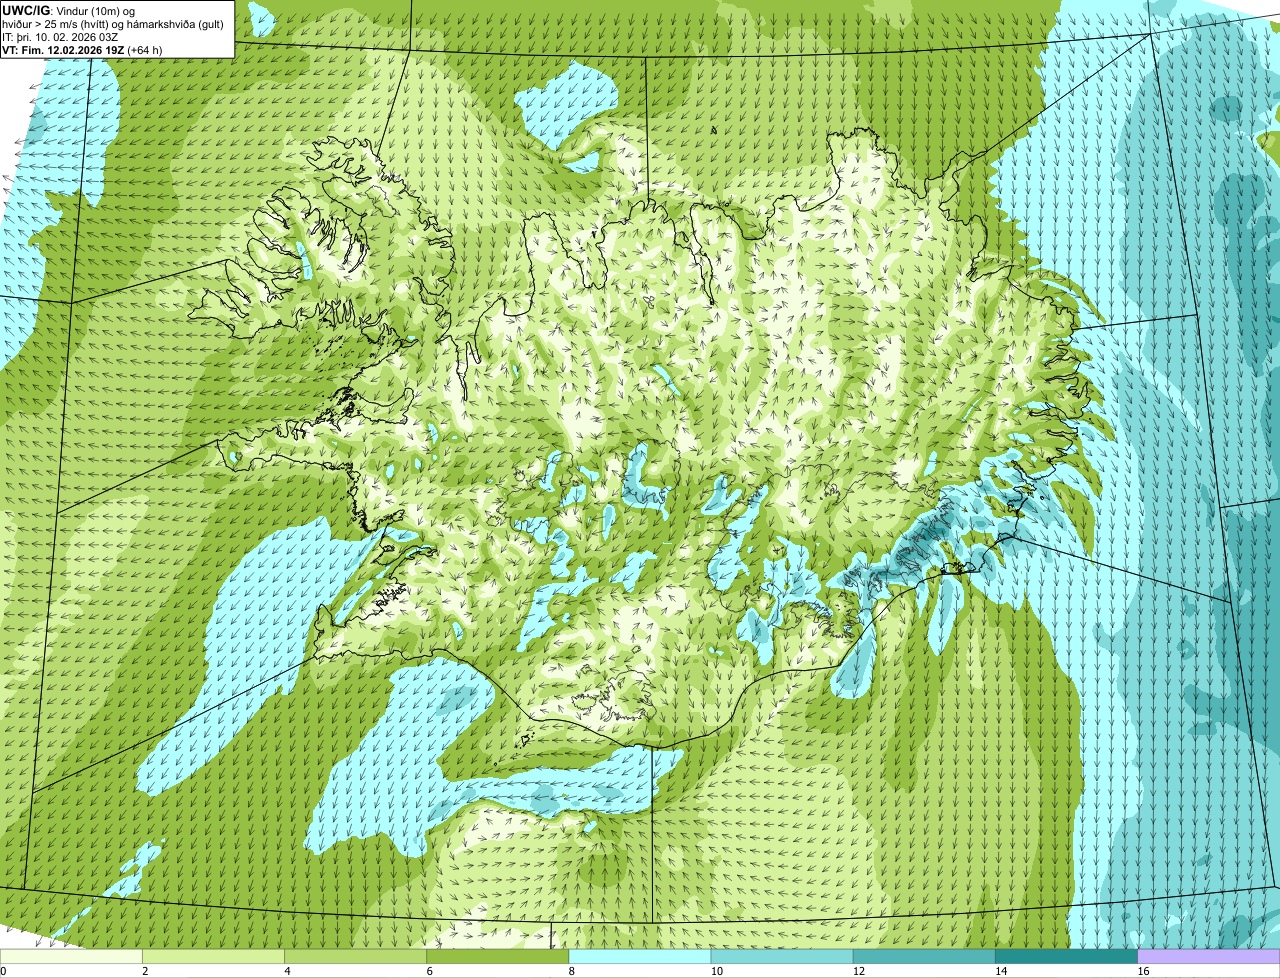Click the legend scale label "12"
This screenshot has height=978, width=1280.
(x=858, y=971)
